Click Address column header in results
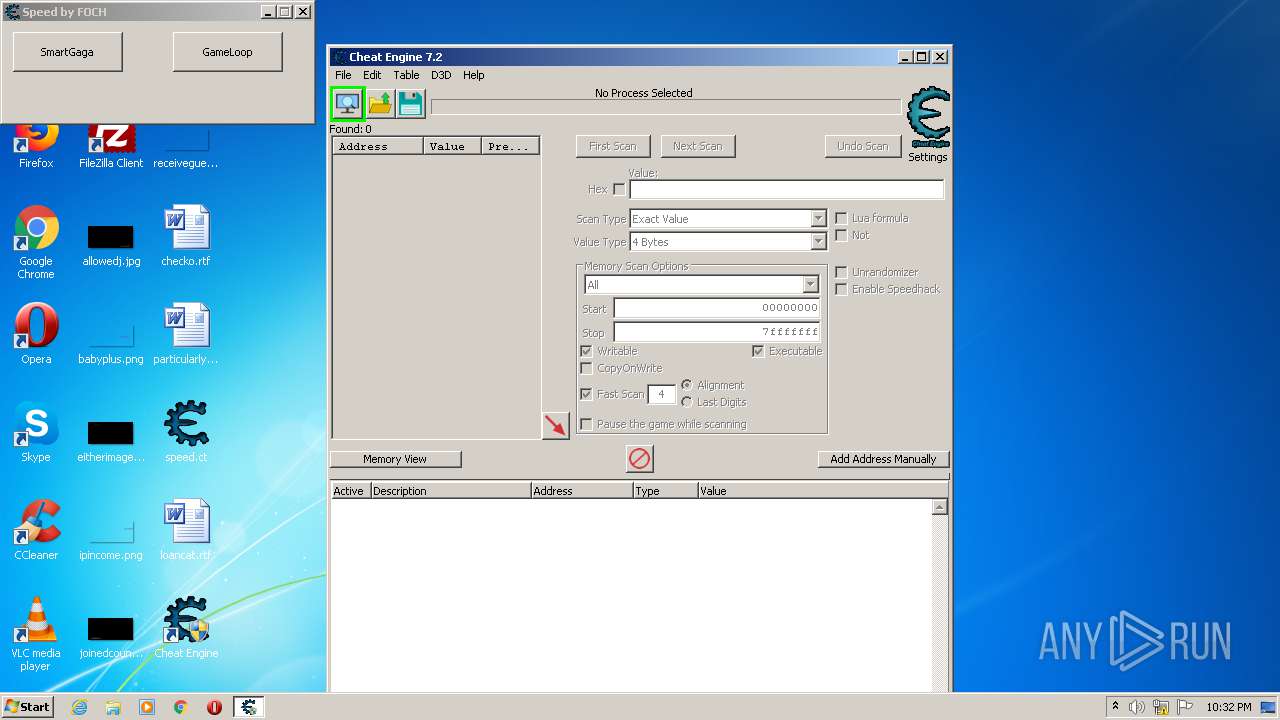This screenshot has height=720, width=1280. pyautogui.click(x=378, y=146)
